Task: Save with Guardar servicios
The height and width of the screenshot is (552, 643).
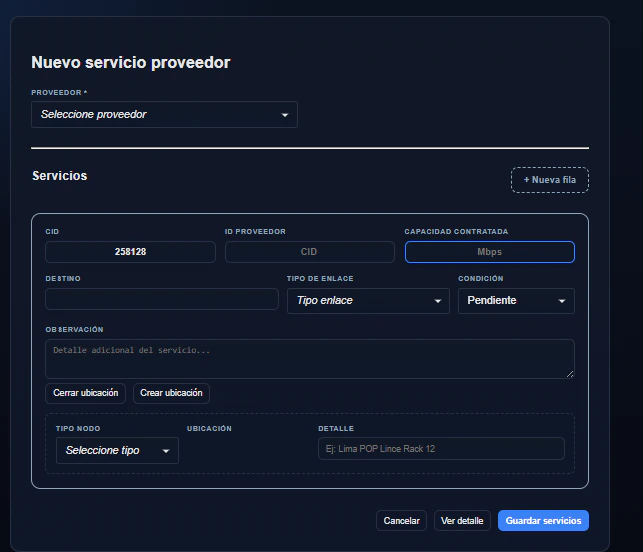Action: 543,520
